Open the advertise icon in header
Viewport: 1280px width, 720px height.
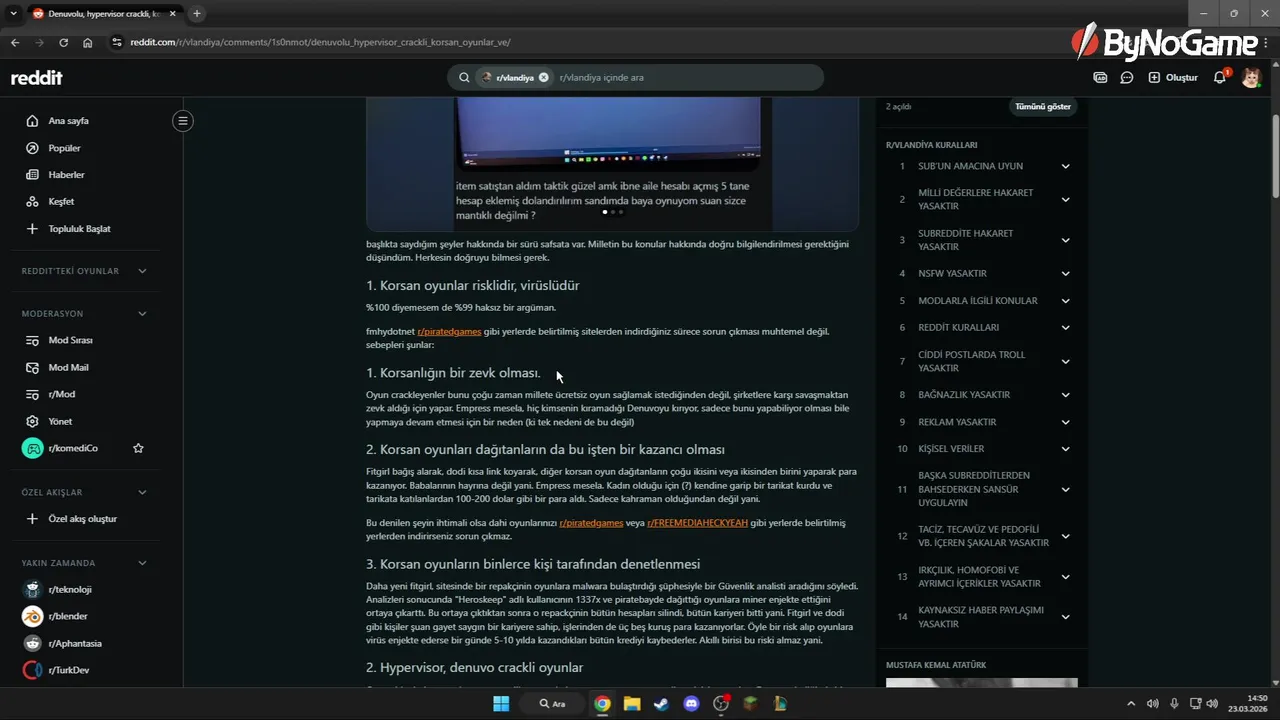[1100, 77]
